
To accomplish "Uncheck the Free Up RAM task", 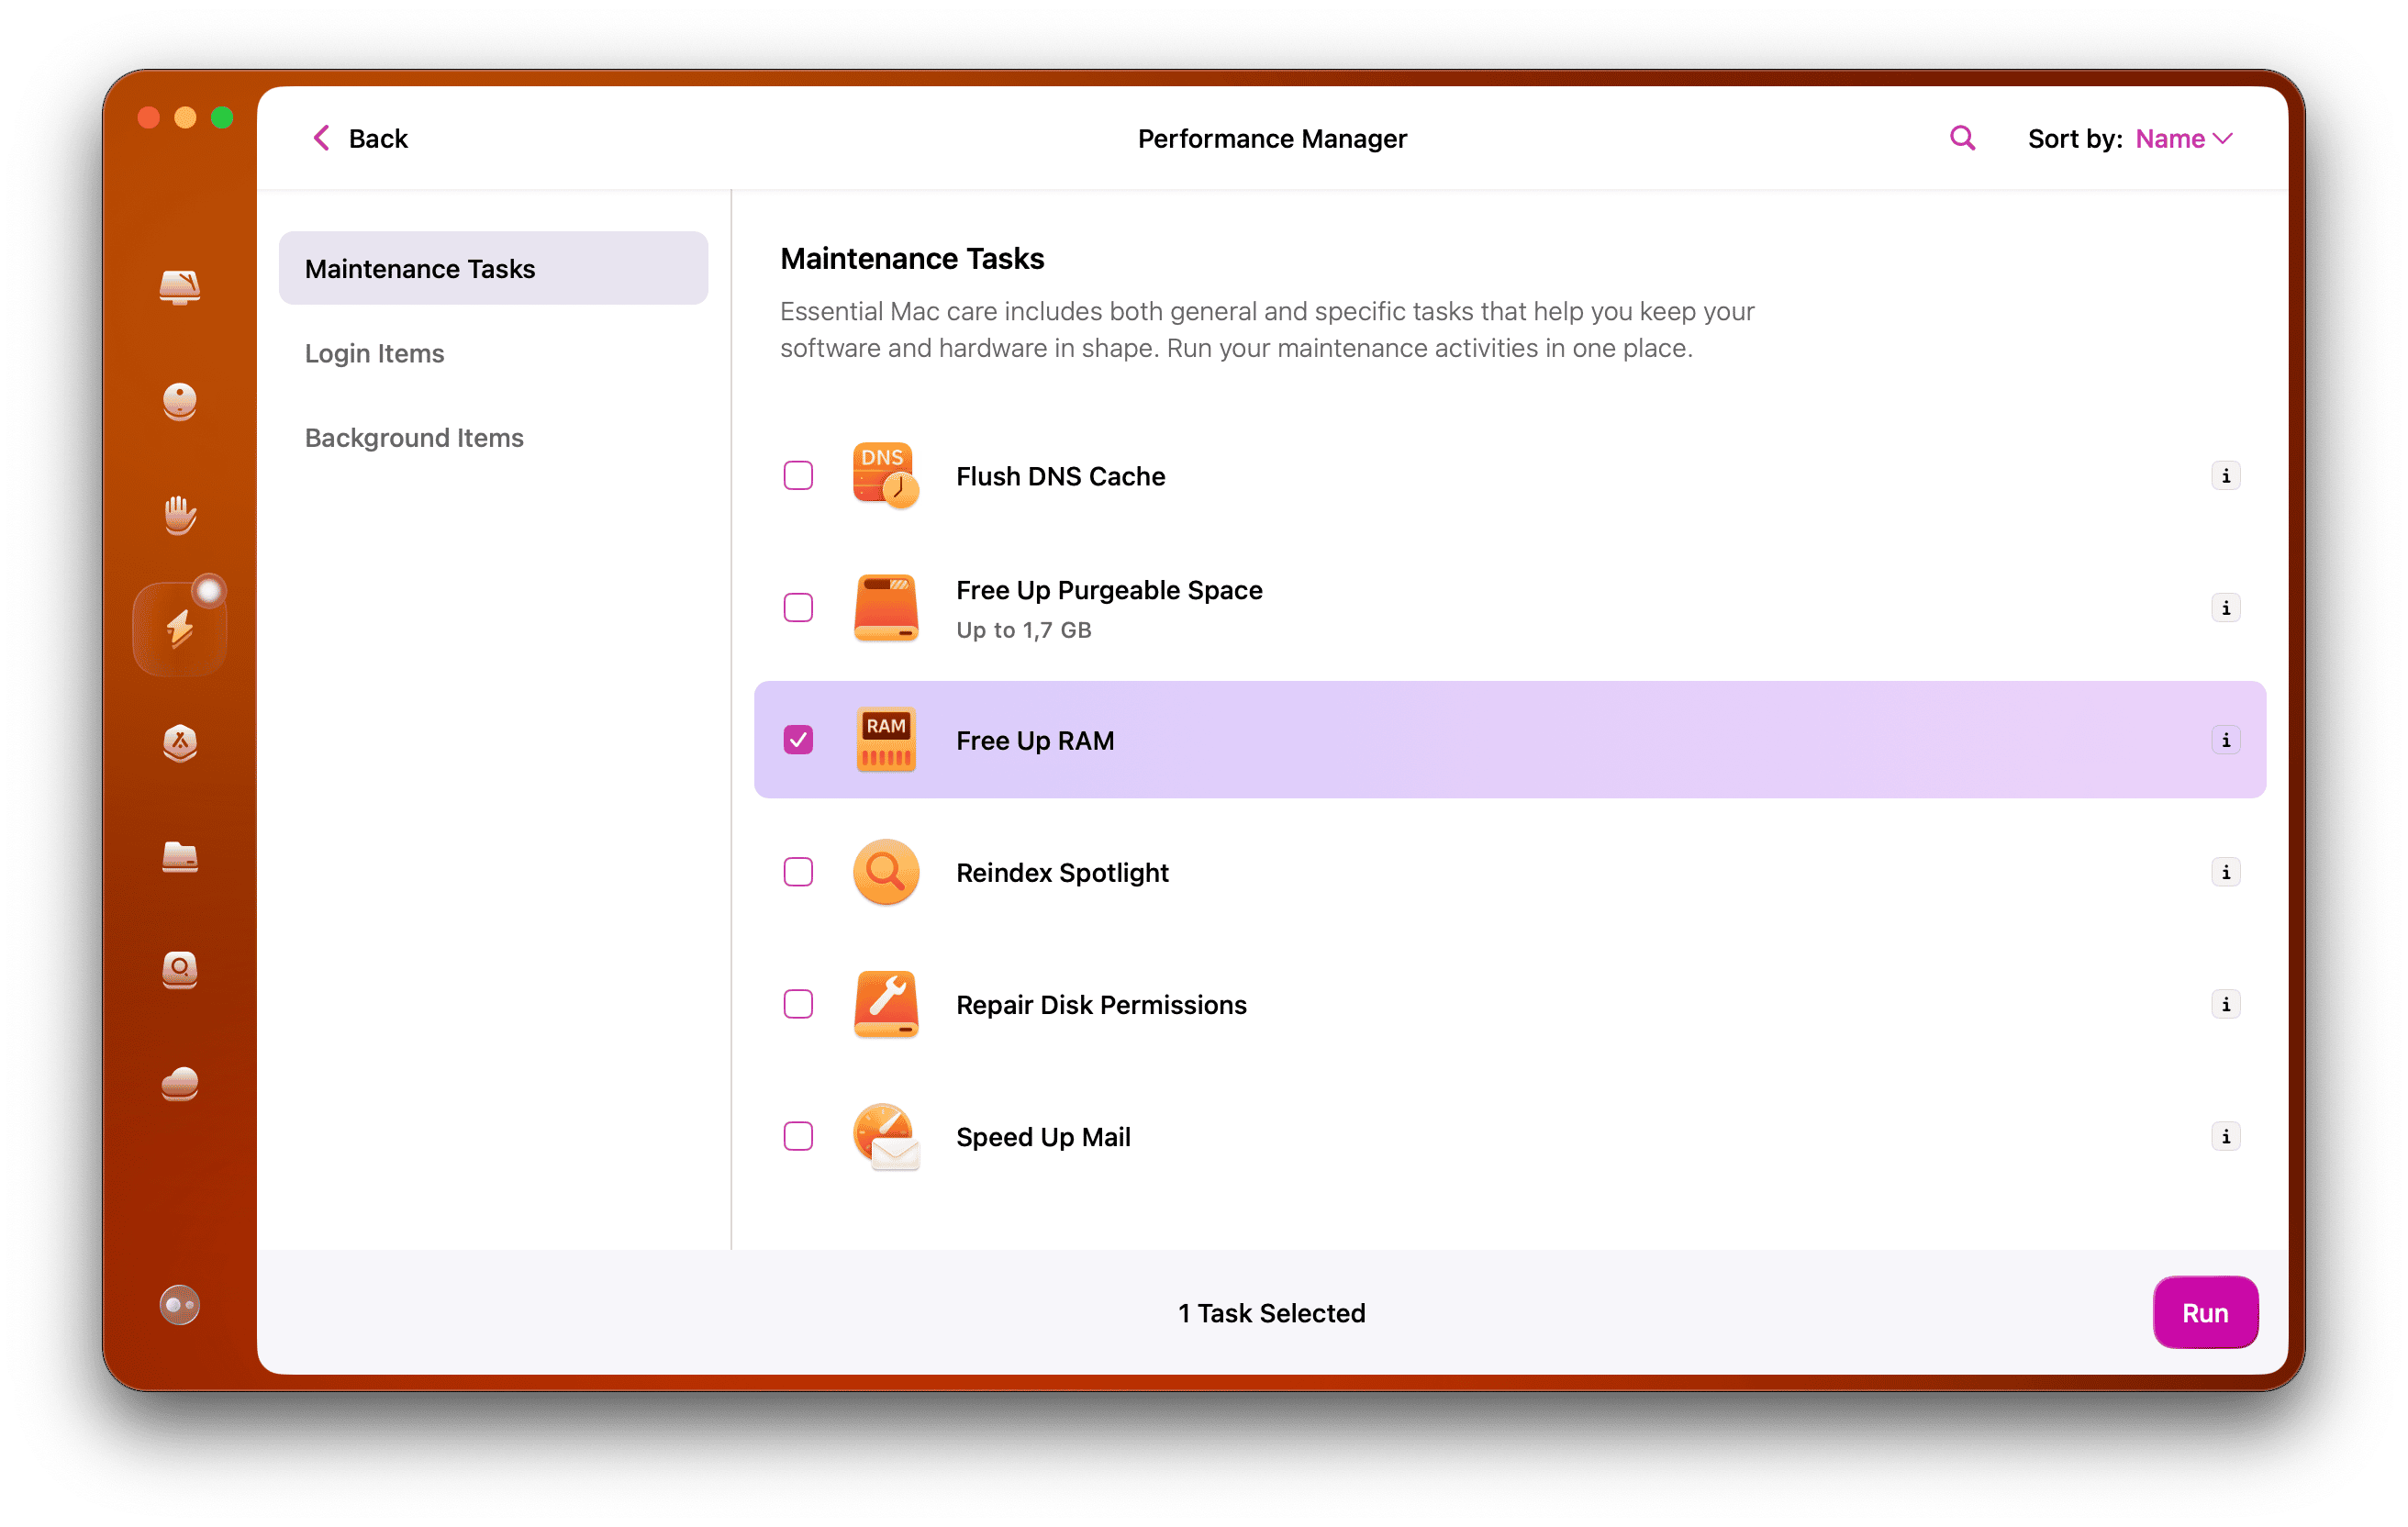I will pyautogui.click(x=798, y=740).
